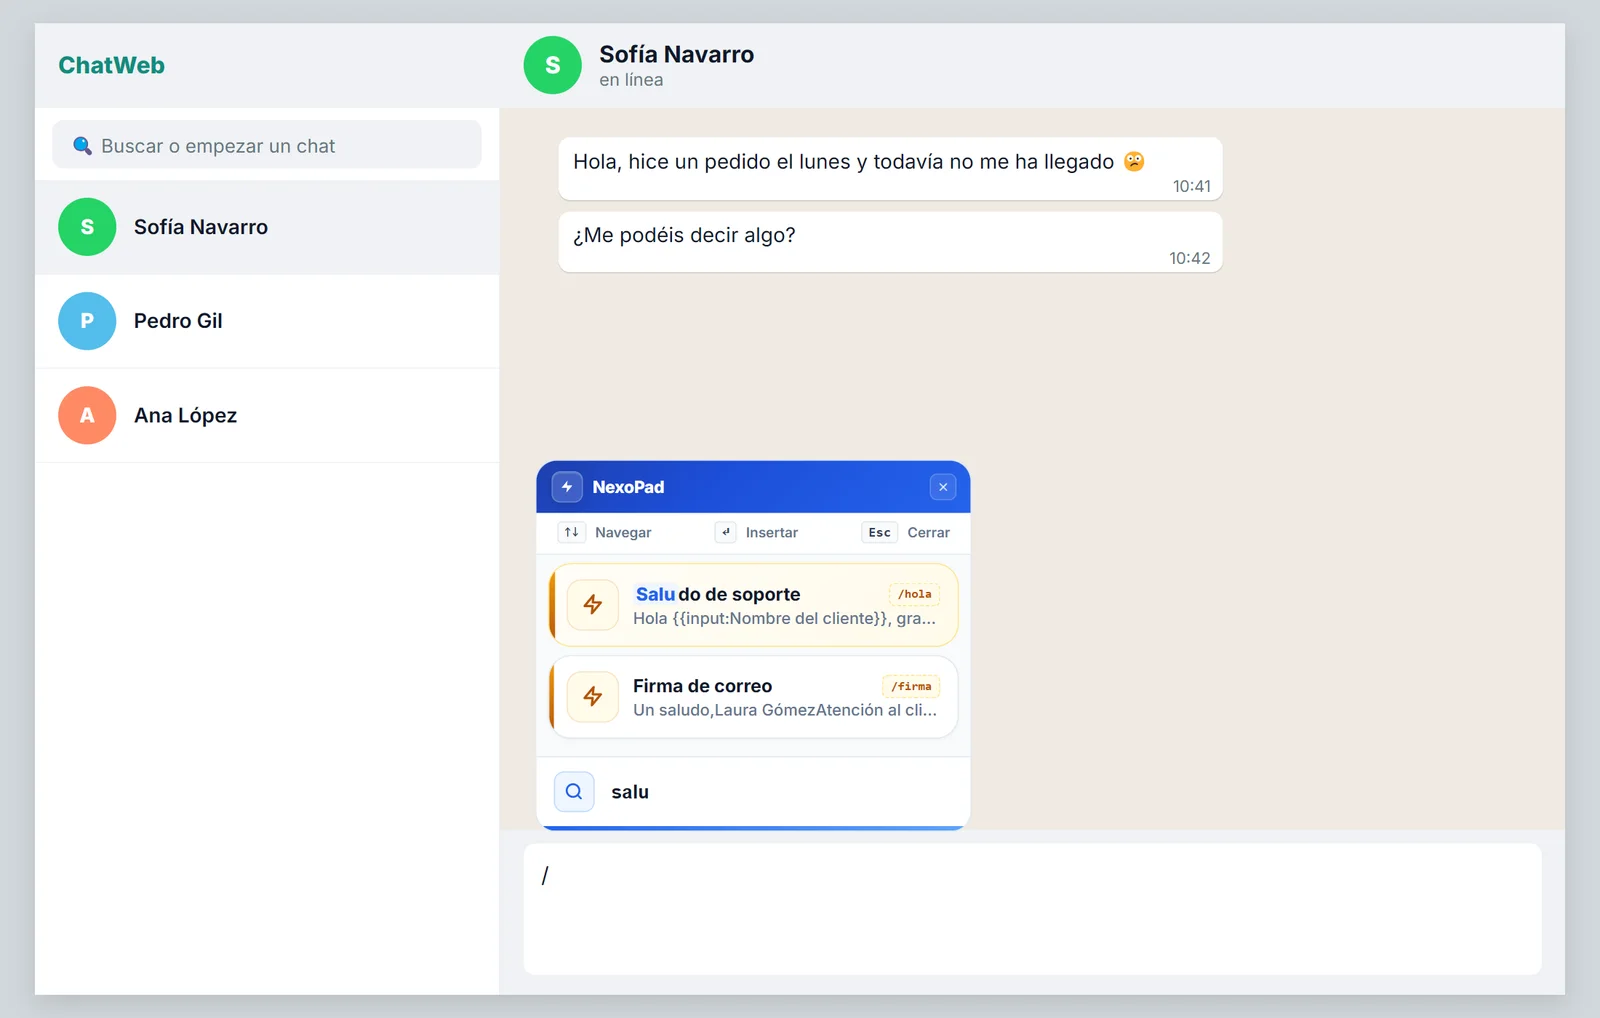Open the Sofía Navarro chat in sidebar
The width and height of the screenshot is (1600, 1018).
pos(267,227)
